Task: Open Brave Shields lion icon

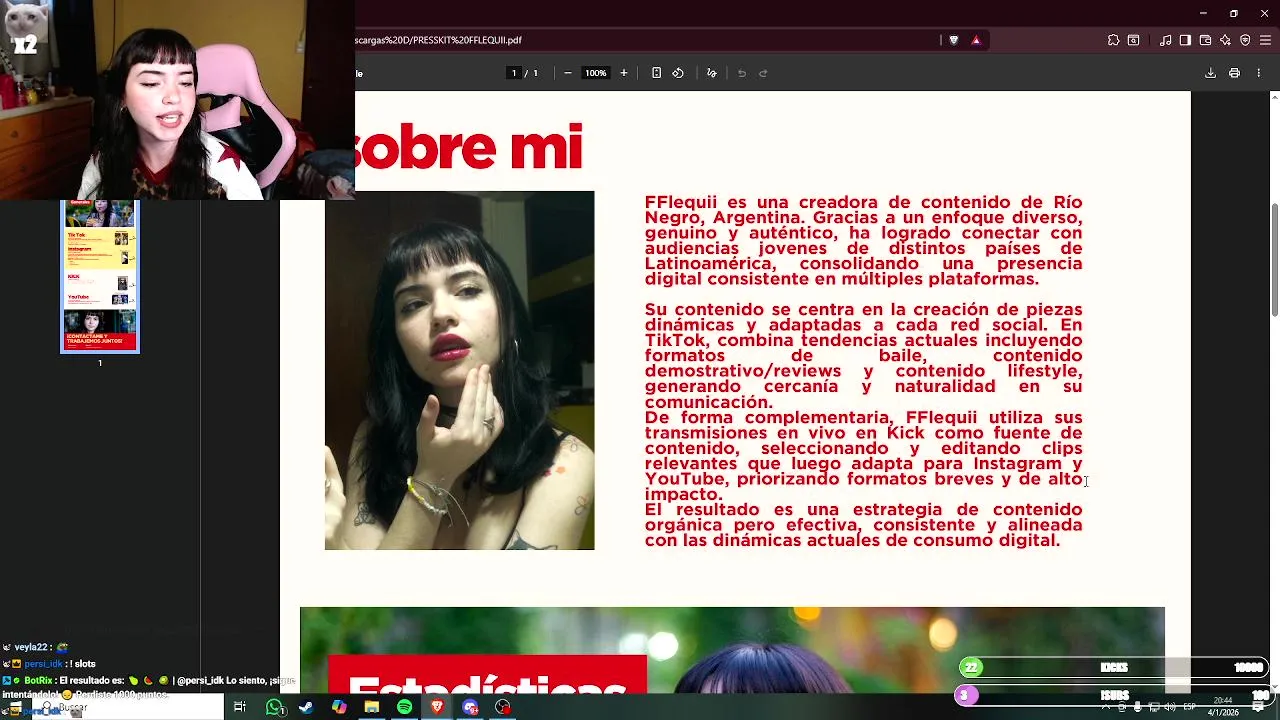Action: point(954,40)
